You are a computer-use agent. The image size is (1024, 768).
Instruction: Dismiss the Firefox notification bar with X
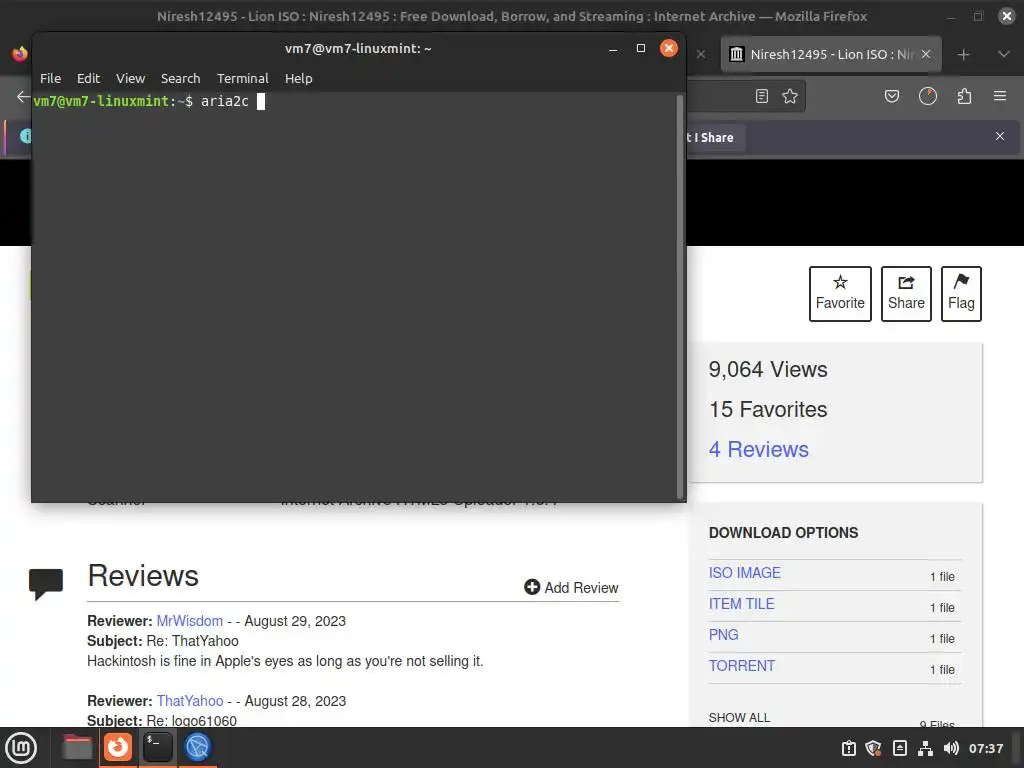tap(1000, 136)
